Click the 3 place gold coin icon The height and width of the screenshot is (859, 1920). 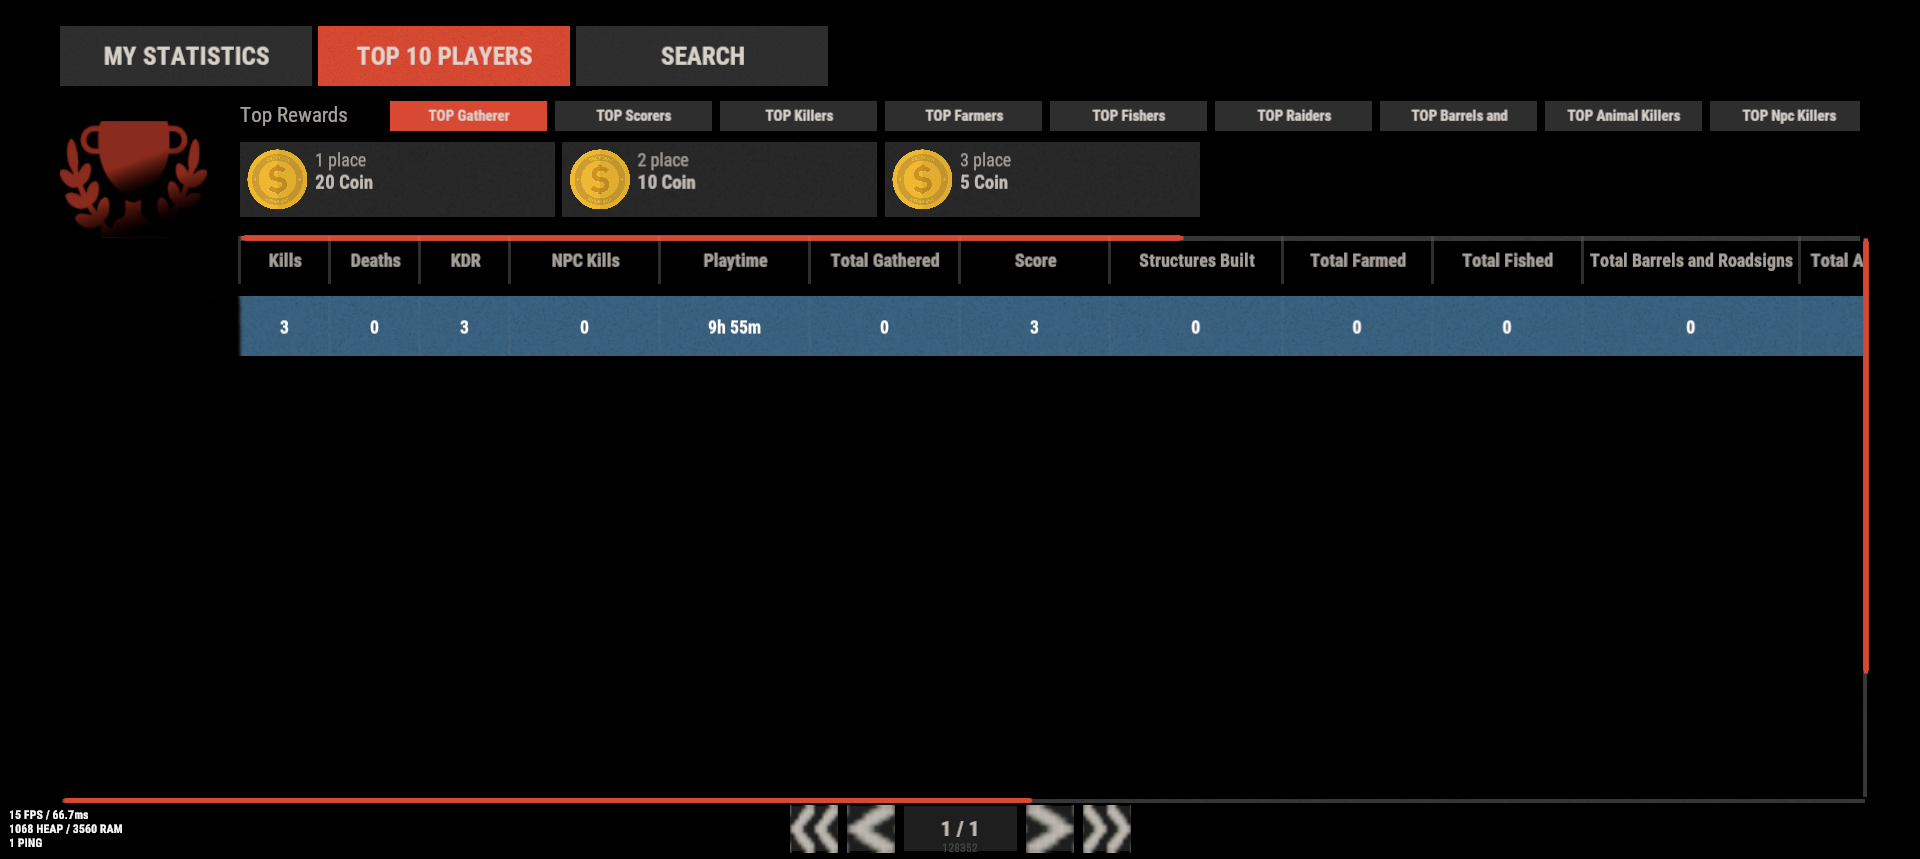pos(922,180)
